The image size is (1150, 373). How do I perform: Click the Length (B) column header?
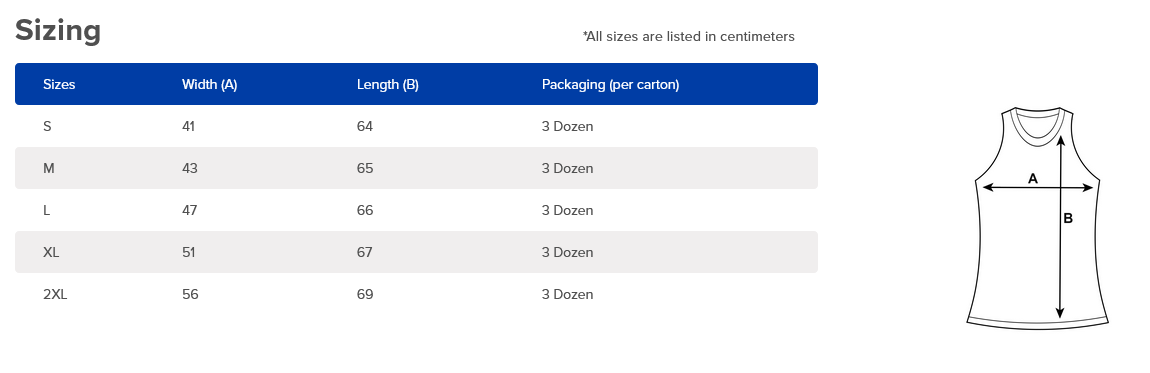click(388, 84)
